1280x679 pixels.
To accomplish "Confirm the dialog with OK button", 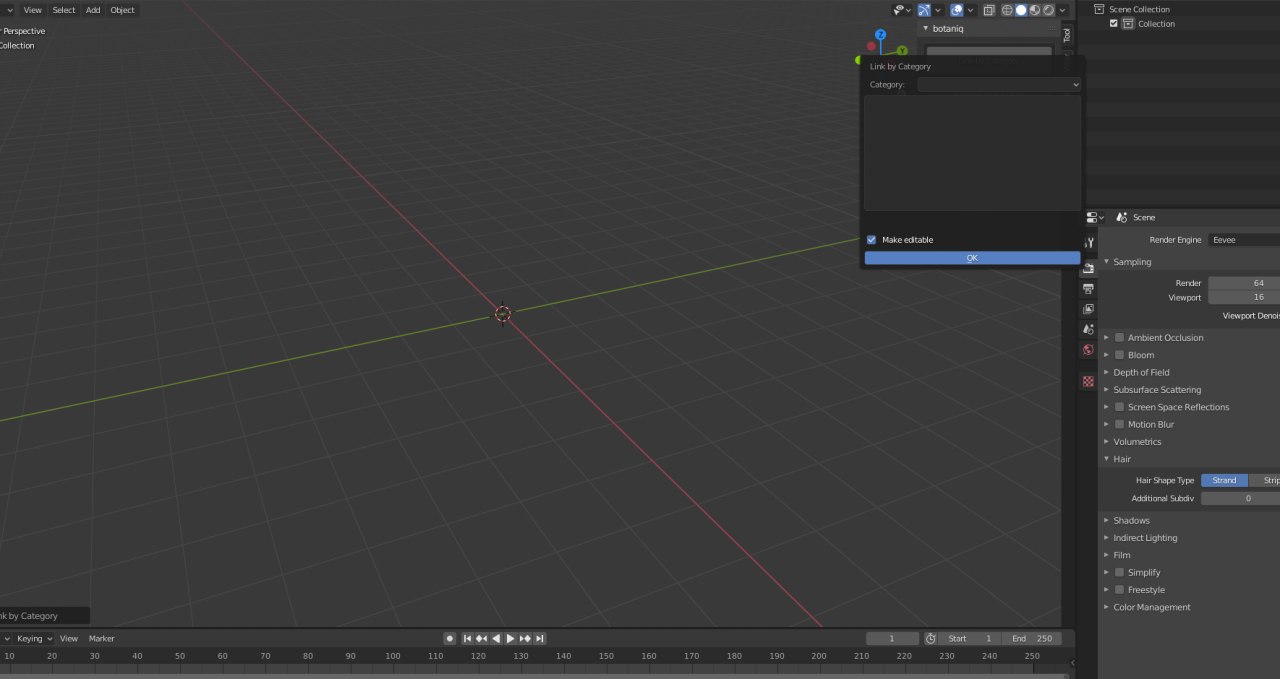I will [x=972, y=258].
